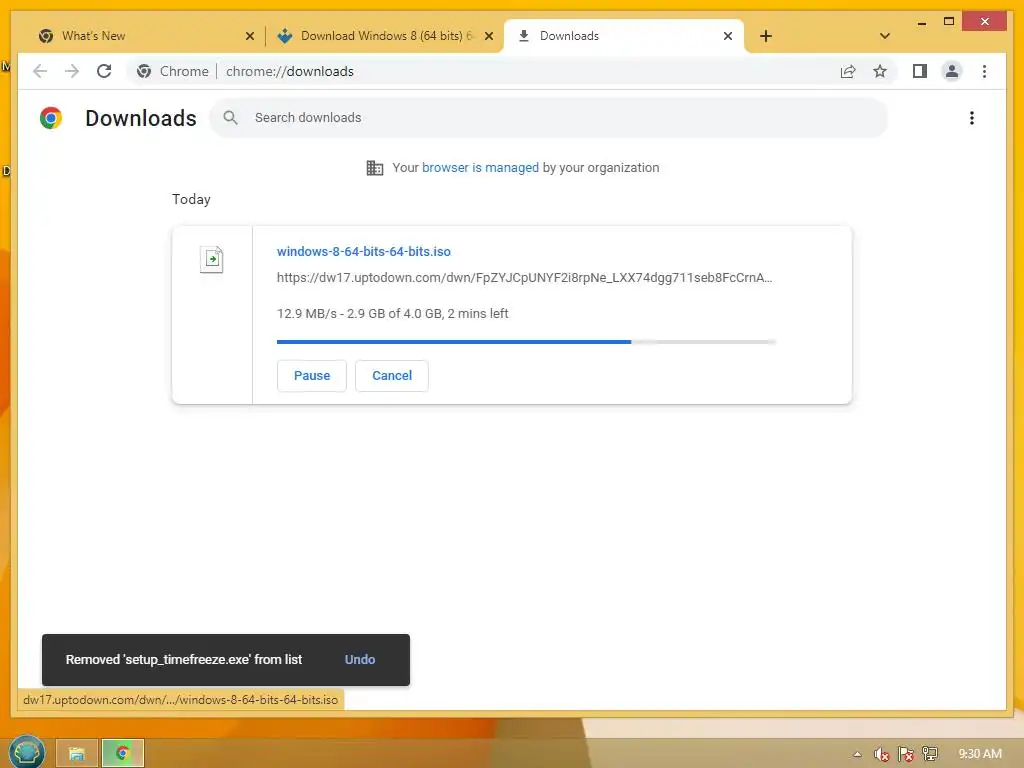Focus the Search downloads field
1024x768 pixels.
[x=549, y=118]
